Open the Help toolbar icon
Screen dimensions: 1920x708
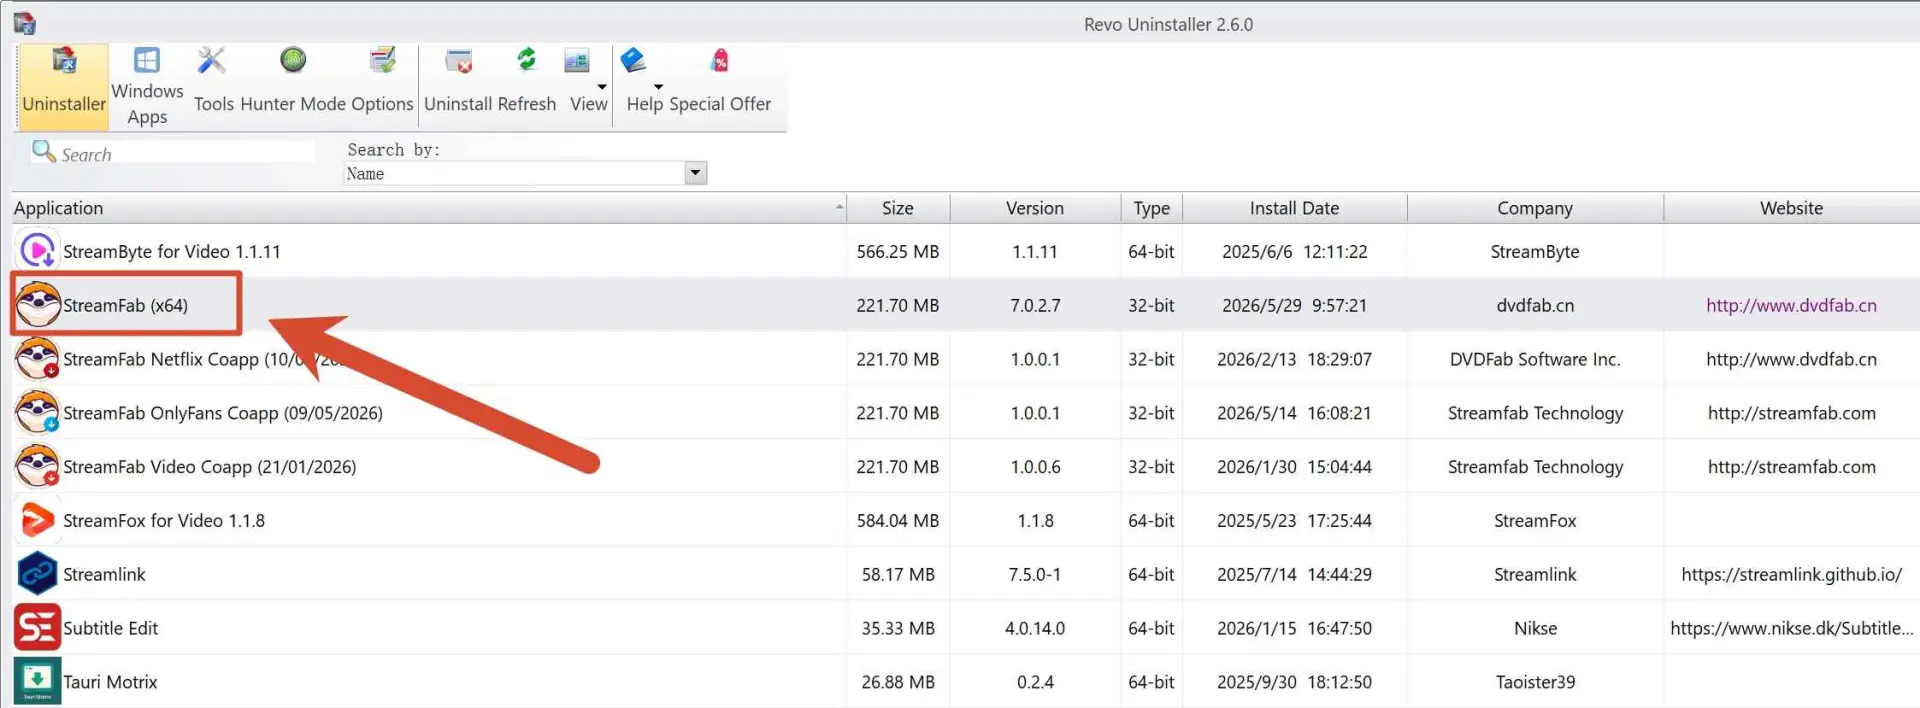tap(633, 61)
